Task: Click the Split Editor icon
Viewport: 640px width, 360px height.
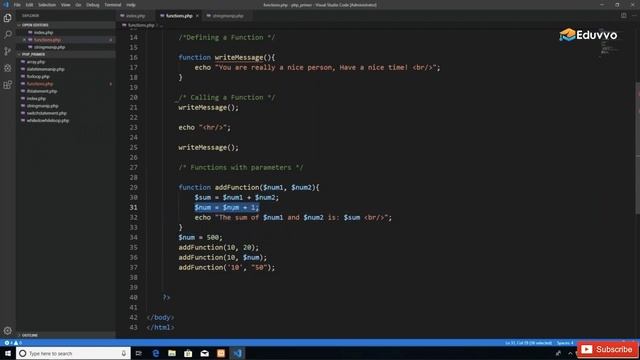Action: click(624, 16)
